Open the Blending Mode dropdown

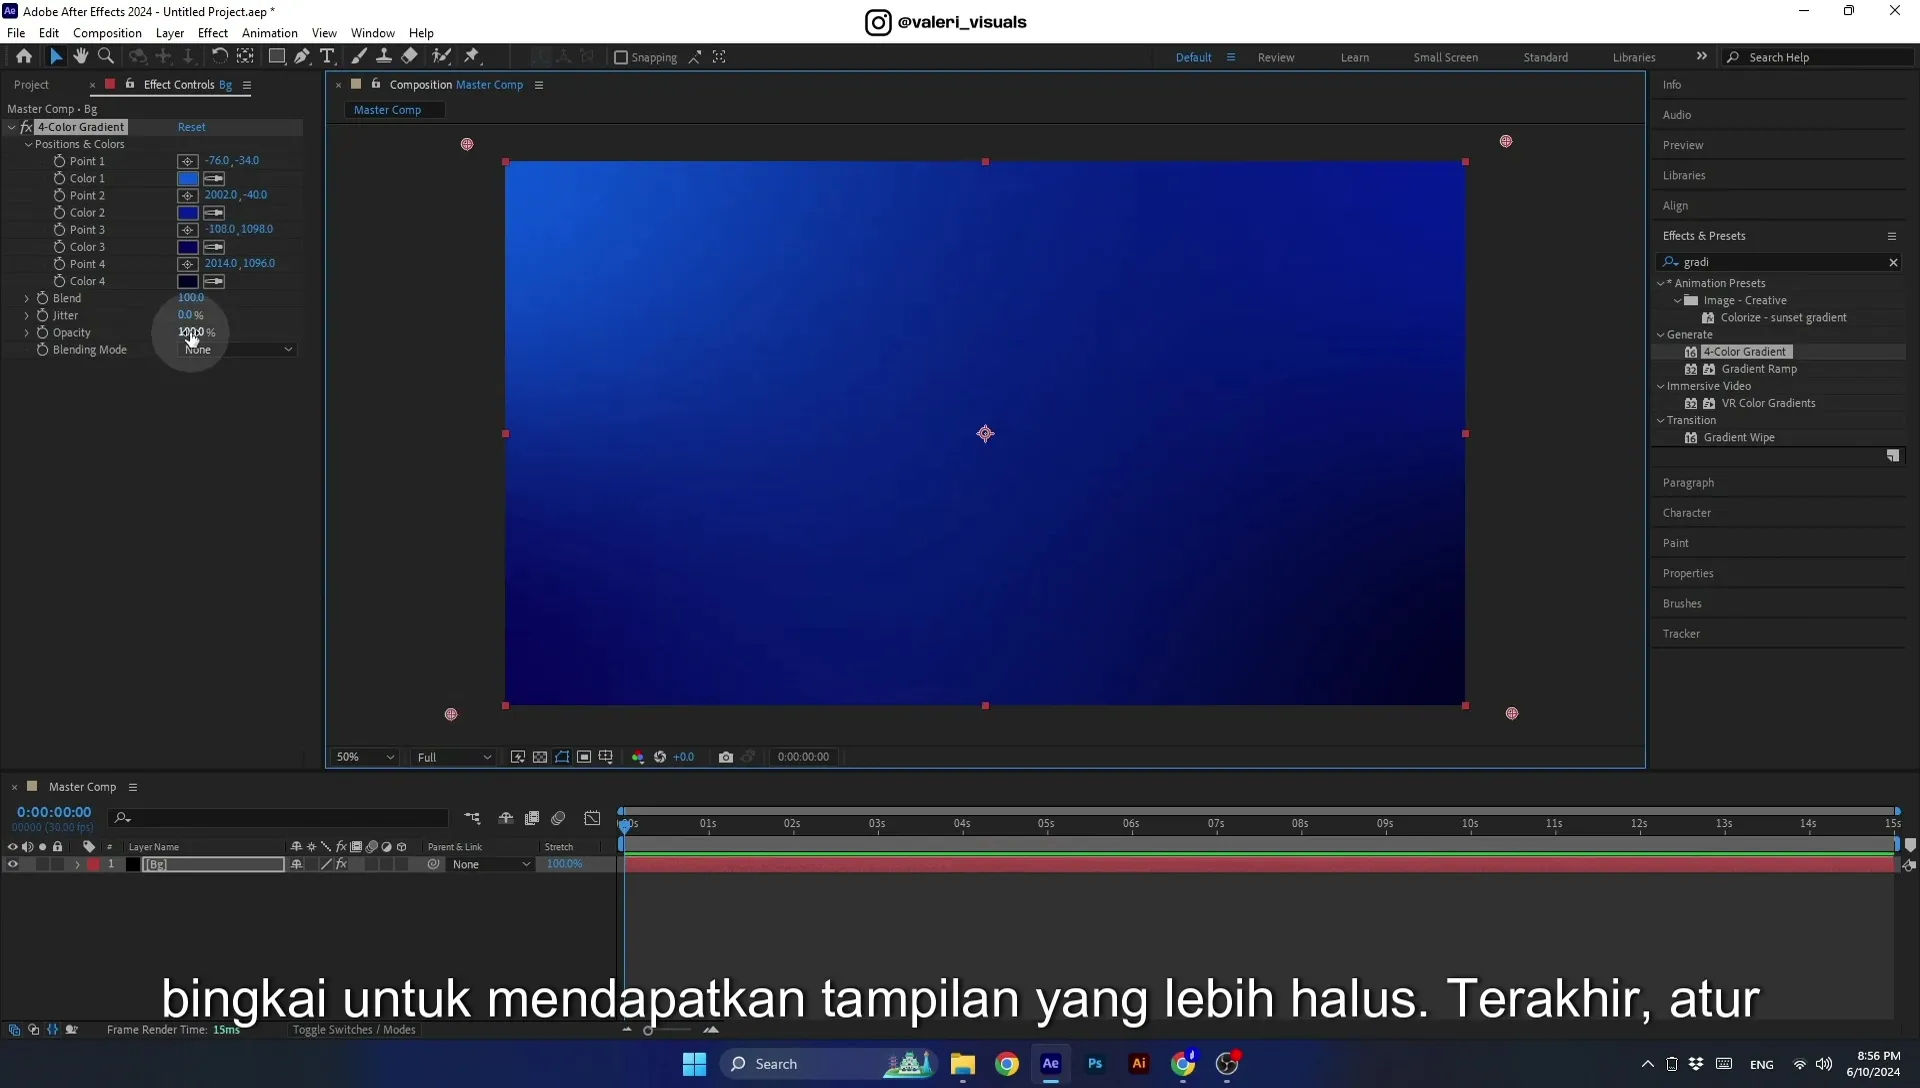pos(237,350)
